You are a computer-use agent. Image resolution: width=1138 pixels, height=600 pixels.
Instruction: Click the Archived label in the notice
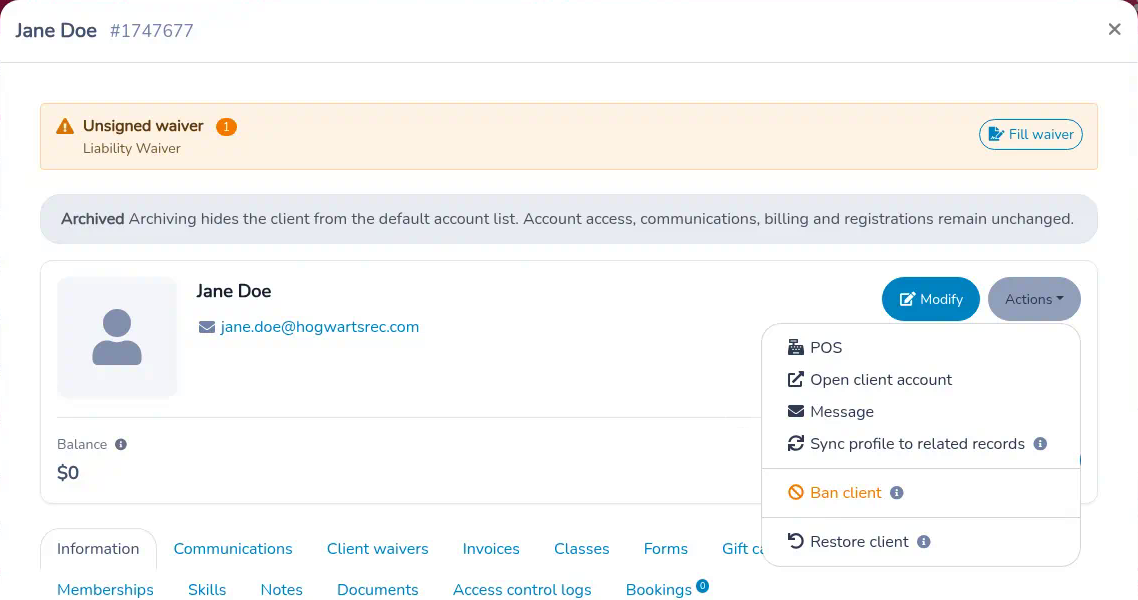click(x=92, y=218)
